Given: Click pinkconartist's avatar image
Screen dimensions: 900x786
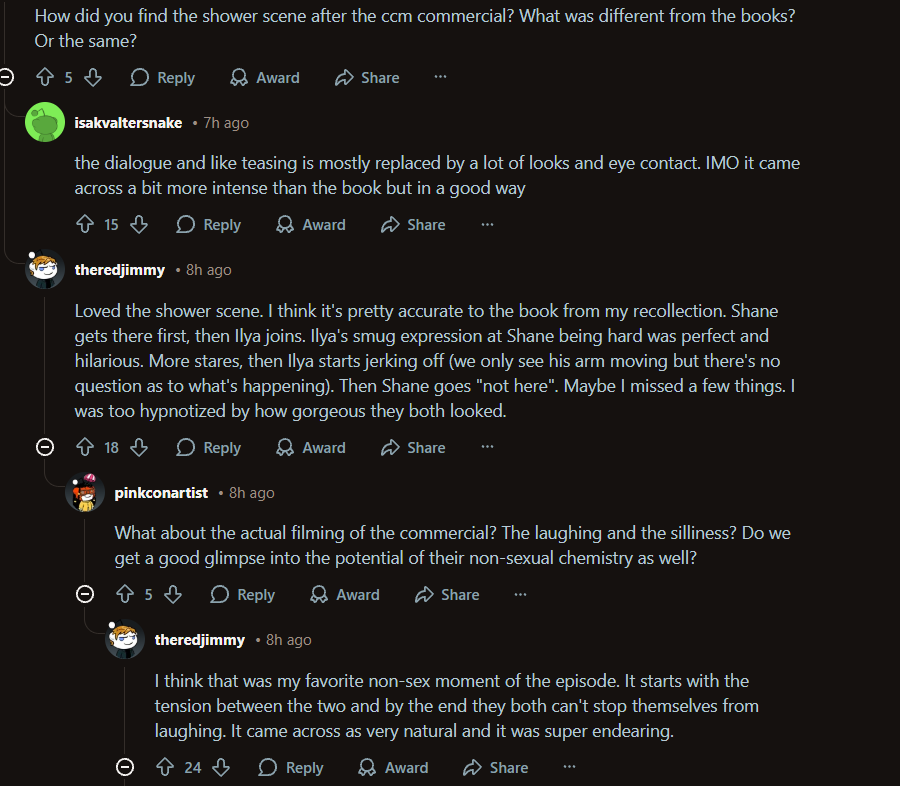Looking at the screenshot, I should pyautogui.click(x=85, y=493).
